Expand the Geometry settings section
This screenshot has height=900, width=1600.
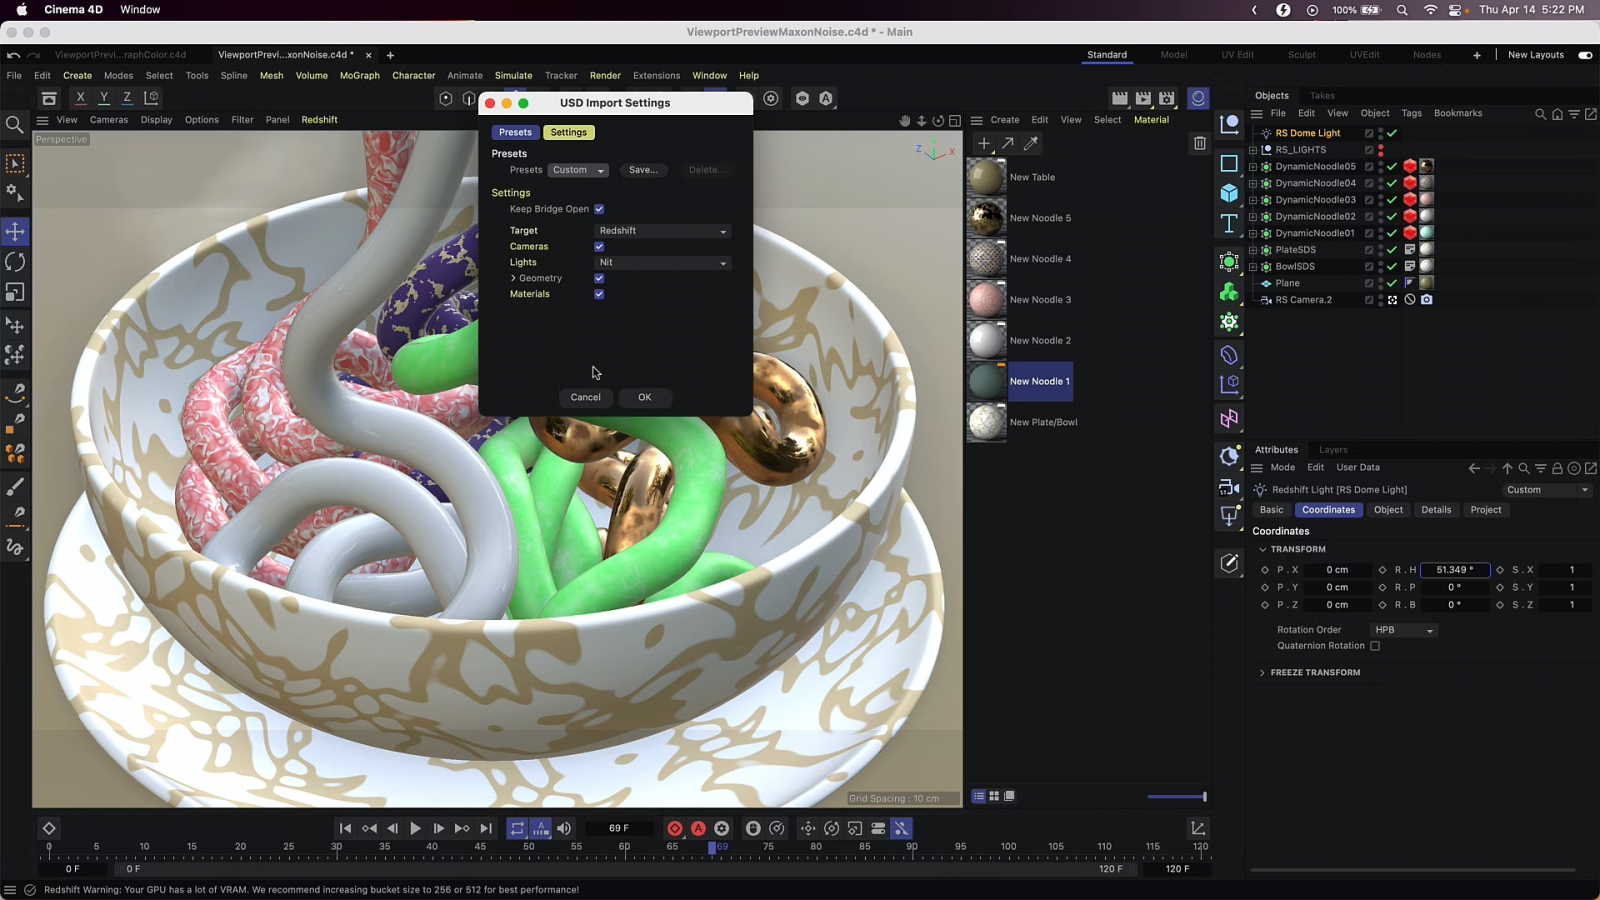pyautogui.click(x=513, y=279)
